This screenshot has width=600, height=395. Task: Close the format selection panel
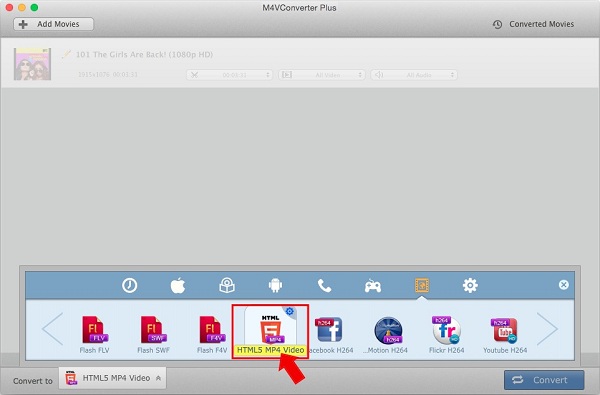pyautogui.click(x=564, y=285)
